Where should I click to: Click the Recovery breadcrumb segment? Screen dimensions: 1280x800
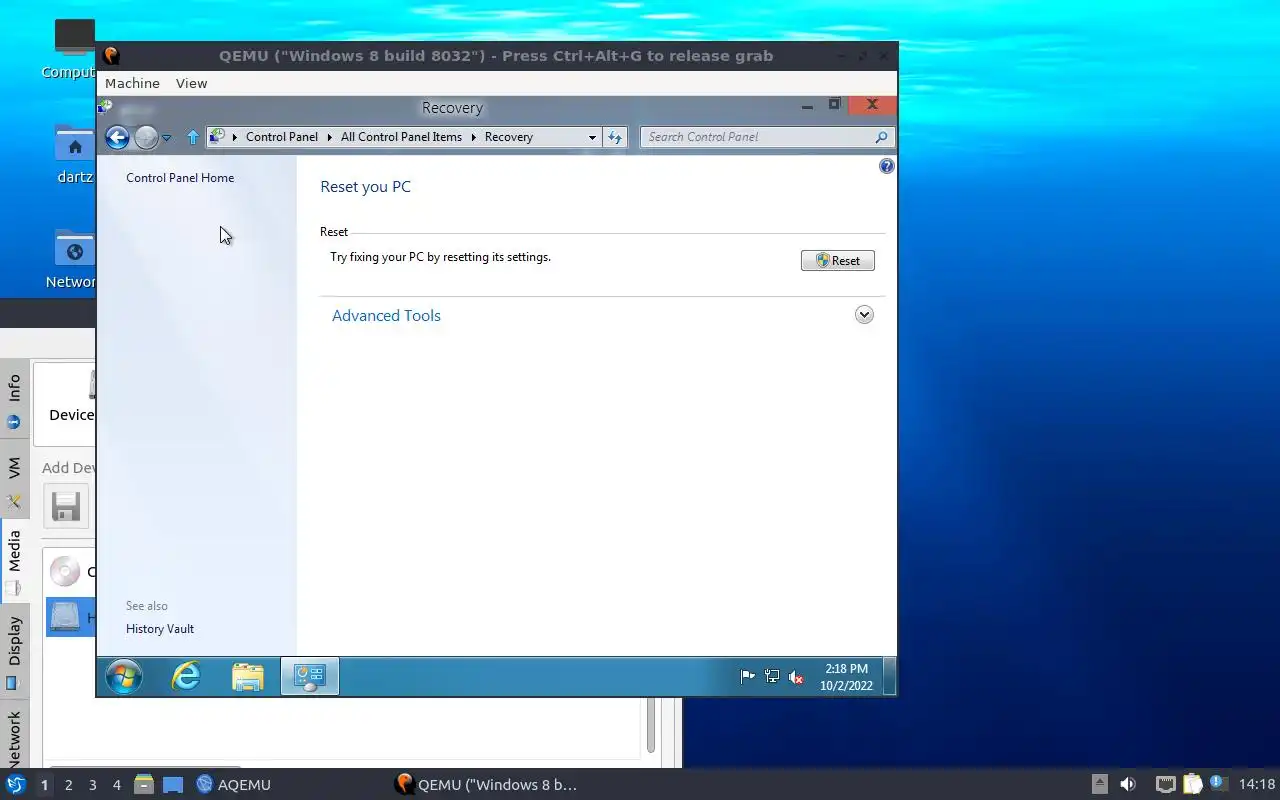click(509, 137)
